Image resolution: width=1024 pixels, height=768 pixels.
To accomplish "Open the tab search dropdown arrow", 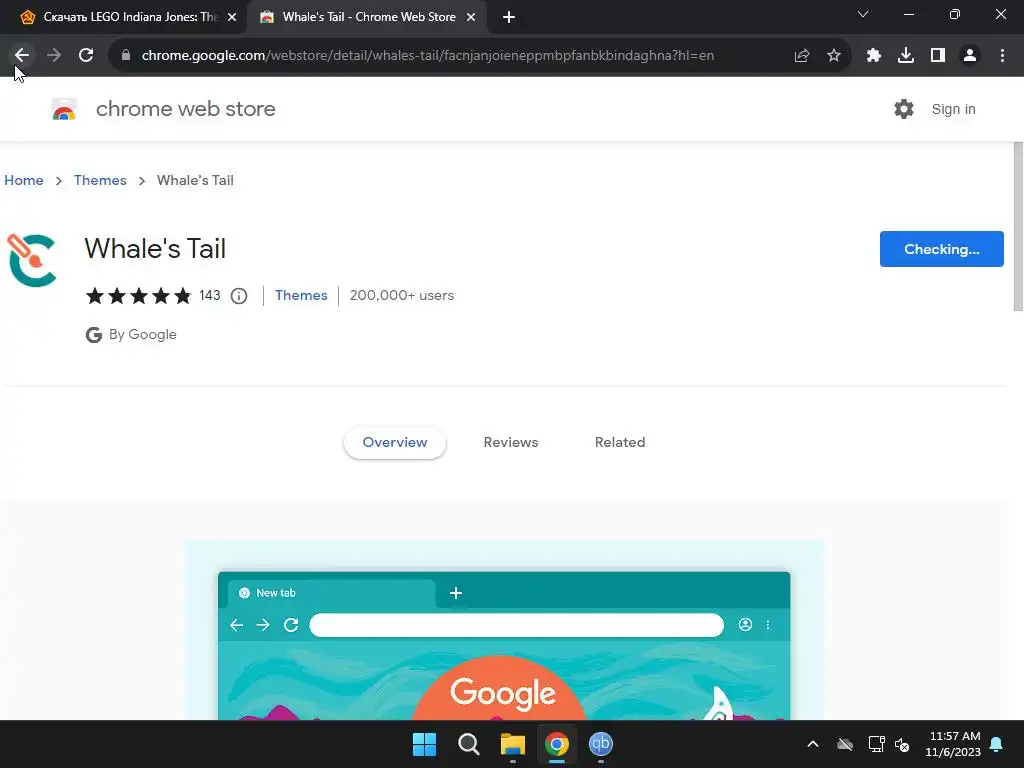I will point(863,14).
